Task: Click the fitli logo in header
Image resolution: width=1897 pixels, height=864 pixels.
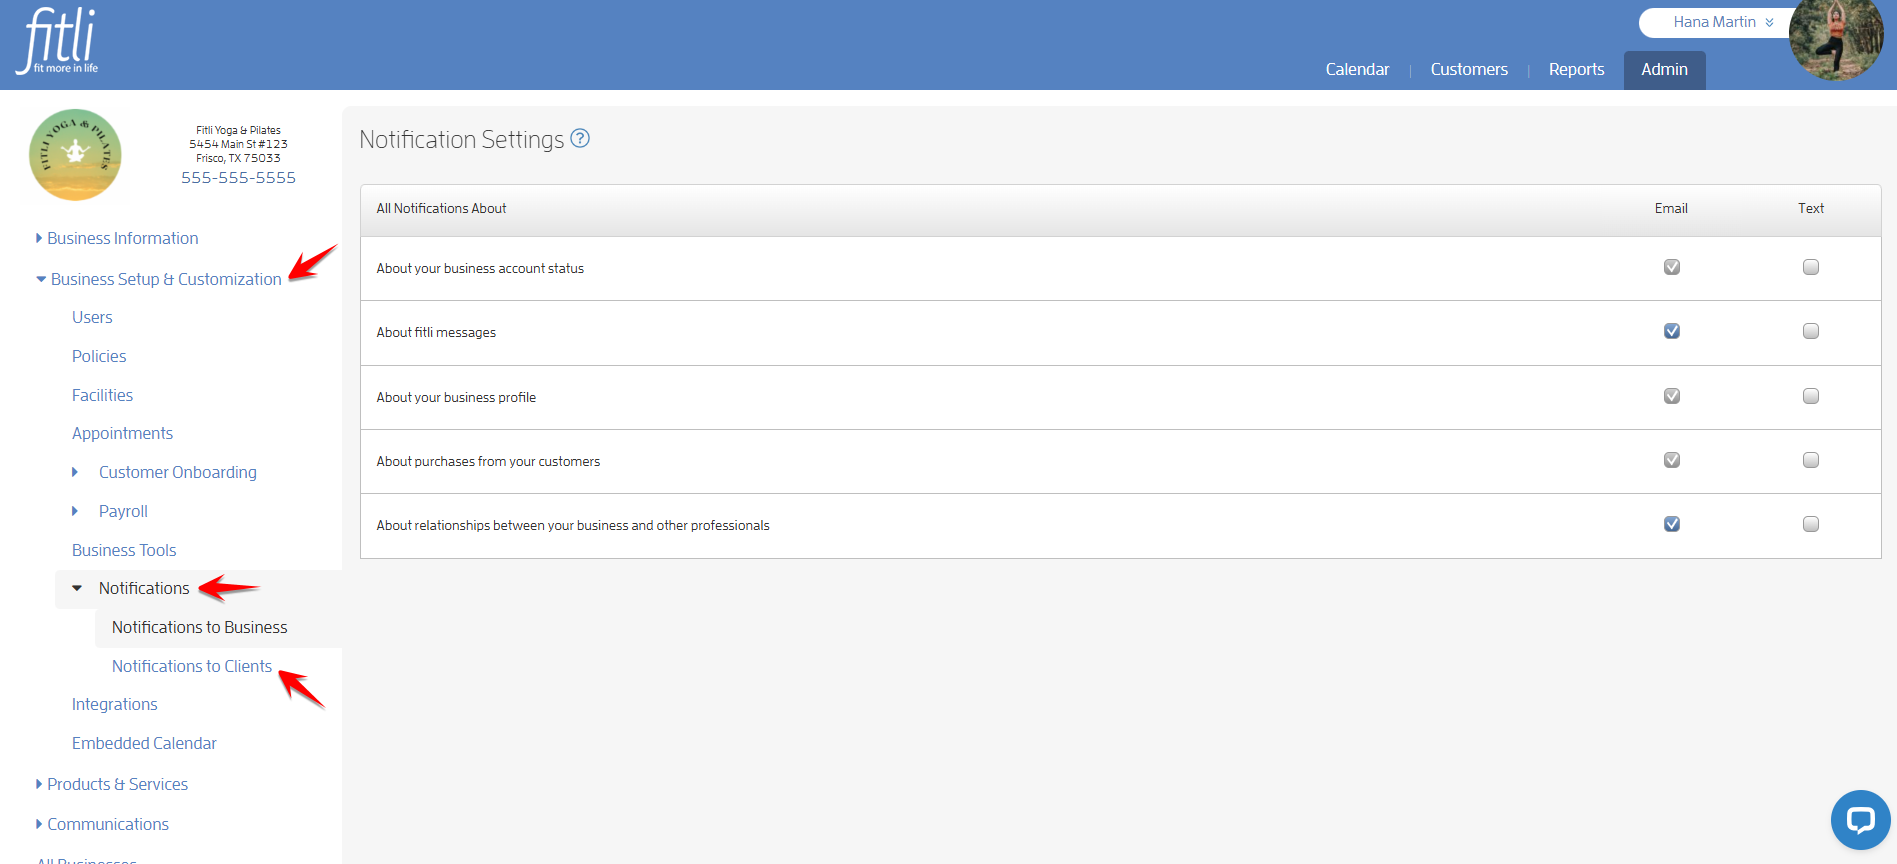Action: tap(57, 40)
